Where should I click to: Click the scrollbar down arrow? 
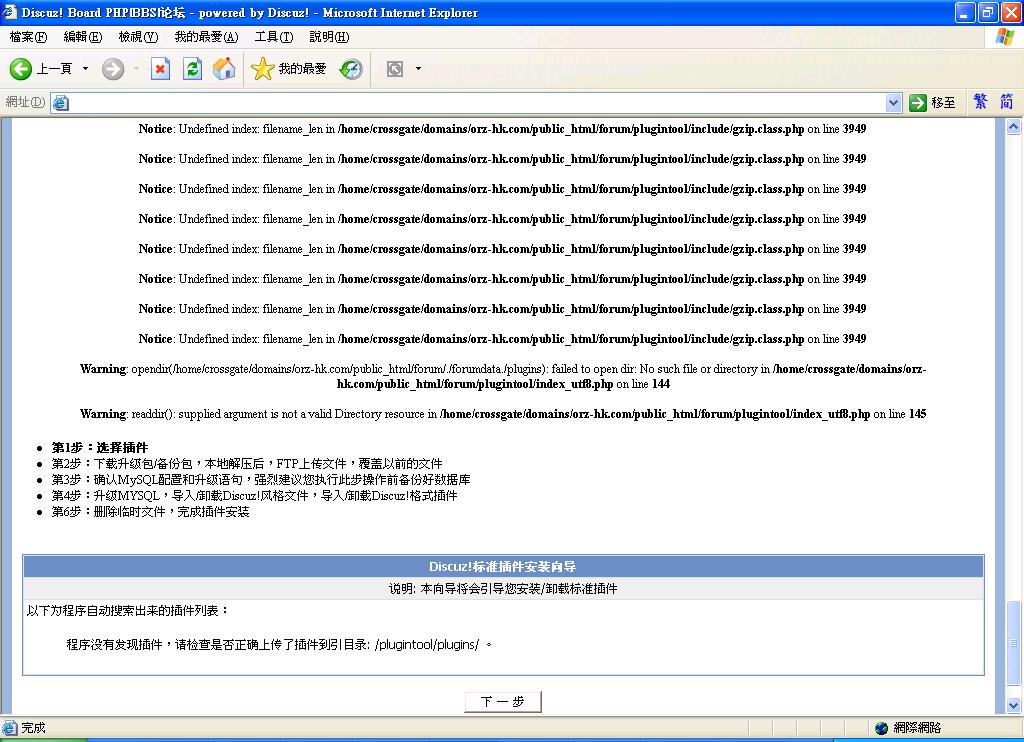click(1013, 705)
